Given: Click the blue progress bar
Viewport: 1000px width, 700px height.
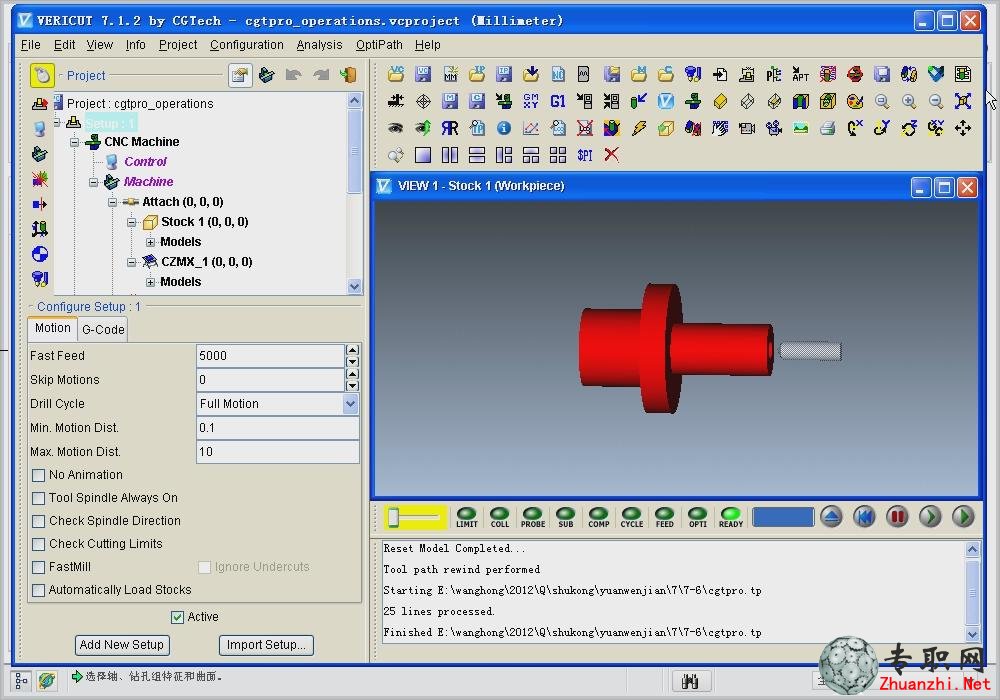Looking at the screenshot, I should click(x=783, y=517).
